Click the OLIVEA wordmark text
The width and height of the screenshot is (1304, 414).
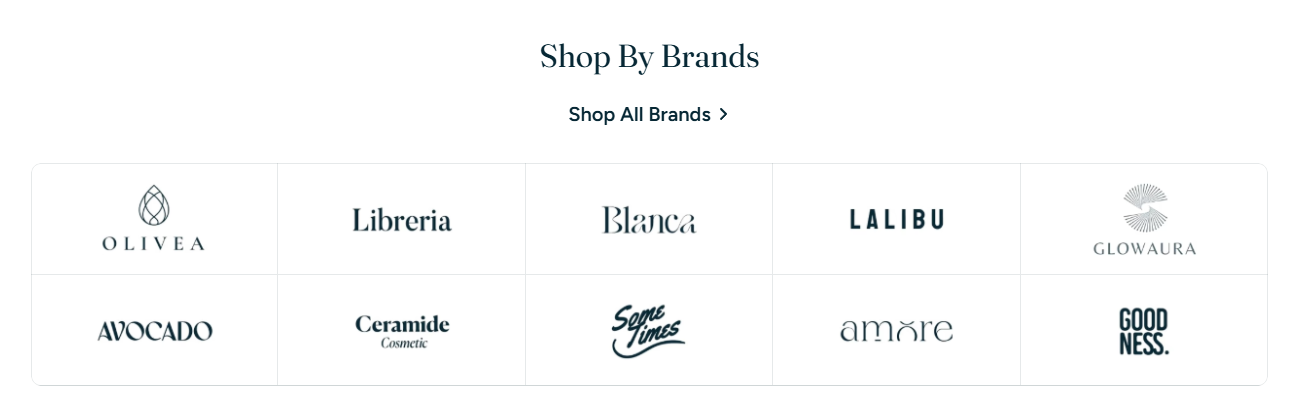tap(154, 243)
